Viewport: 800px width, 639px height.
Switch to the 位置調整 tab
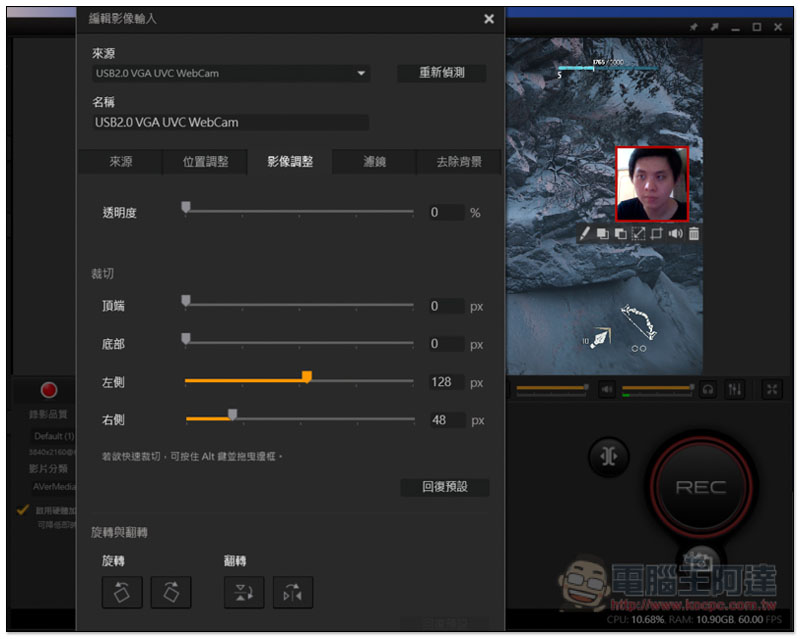205,162
